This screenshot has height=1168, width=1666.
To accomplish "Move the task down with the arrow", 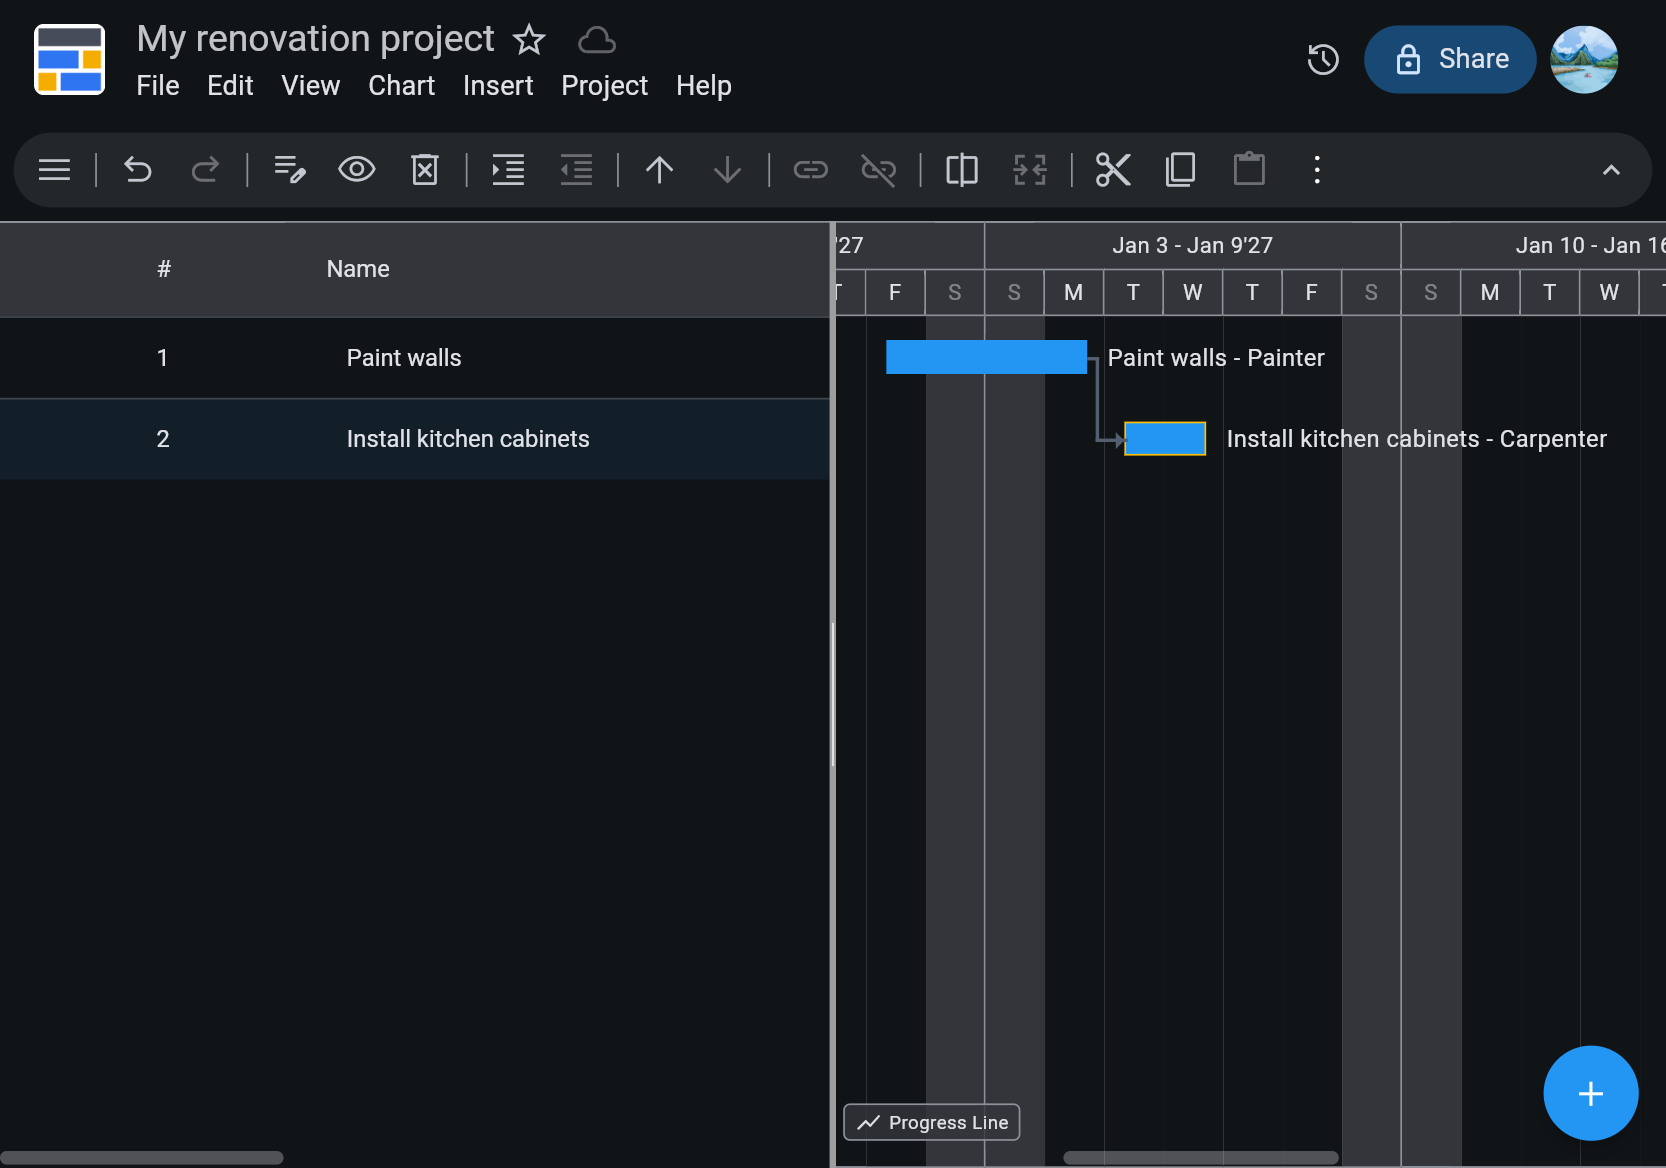I will 727,170.
